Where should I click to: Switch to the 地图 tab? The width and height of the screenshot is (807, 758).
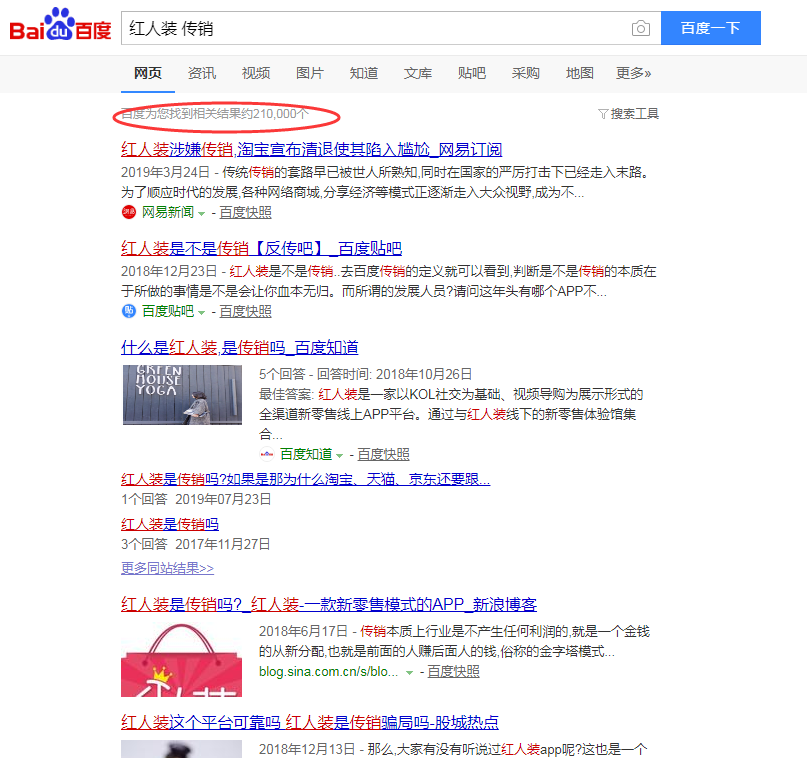tap(580, 73)
